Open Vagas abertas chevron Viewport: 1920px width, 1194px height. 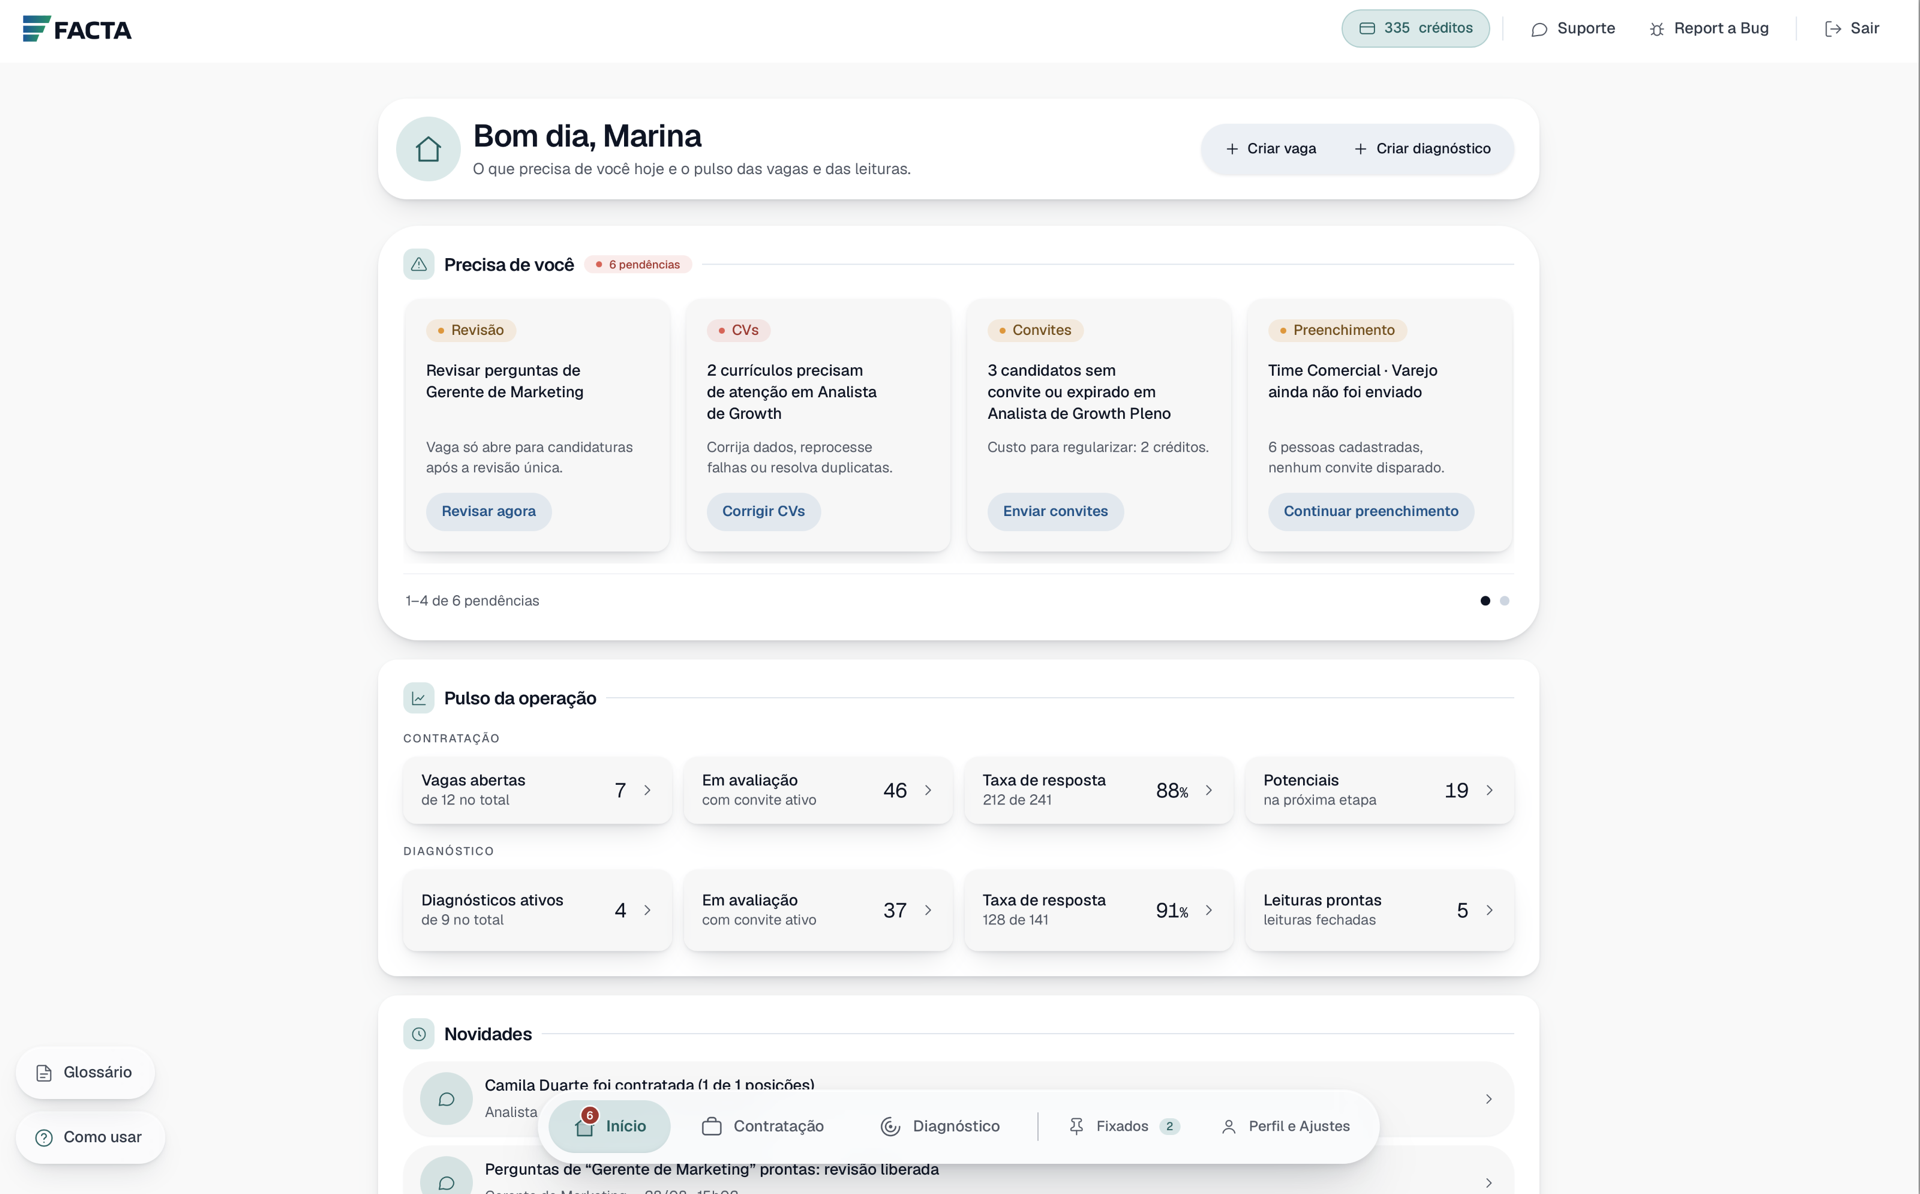pos(647,790)
